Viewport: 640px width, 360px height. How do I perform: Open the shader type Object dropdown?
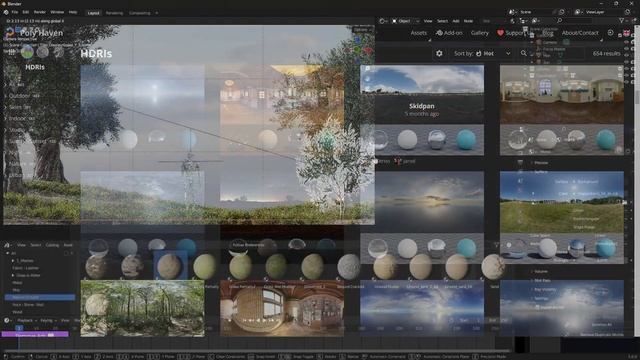click(x=405, y=21)
